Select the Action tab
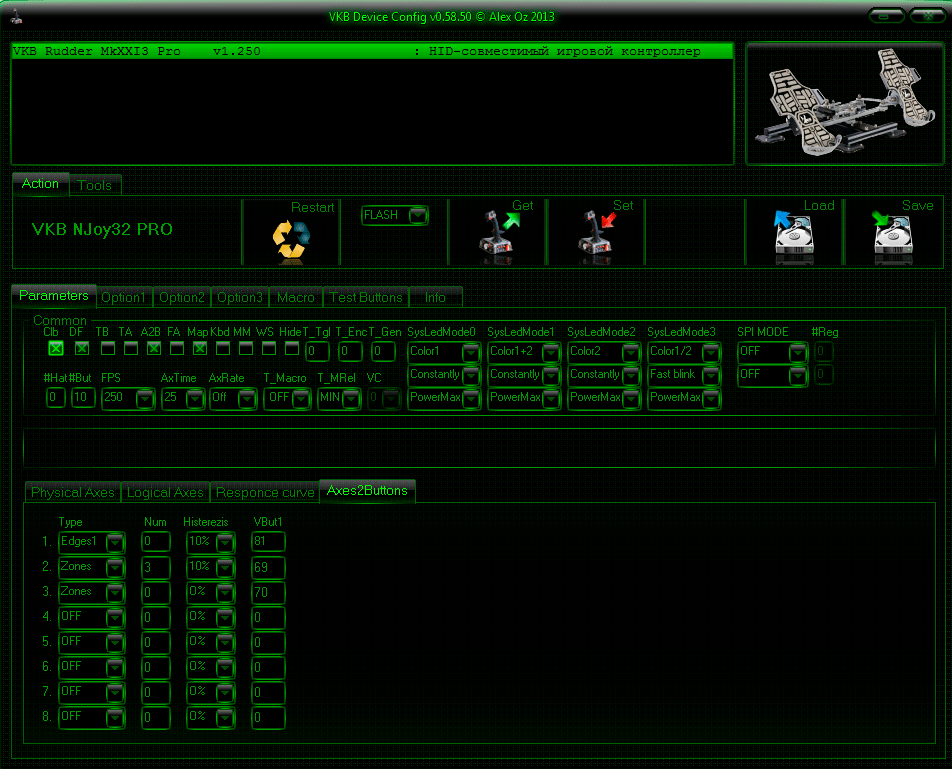The height and width of the screenshot is (769, 952). tap(41, 183)
